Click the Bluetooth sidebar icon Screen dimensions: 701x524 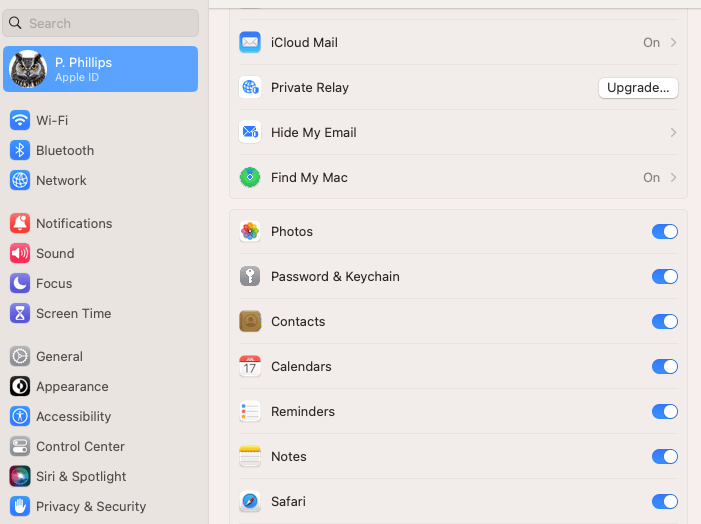(20, 150)
